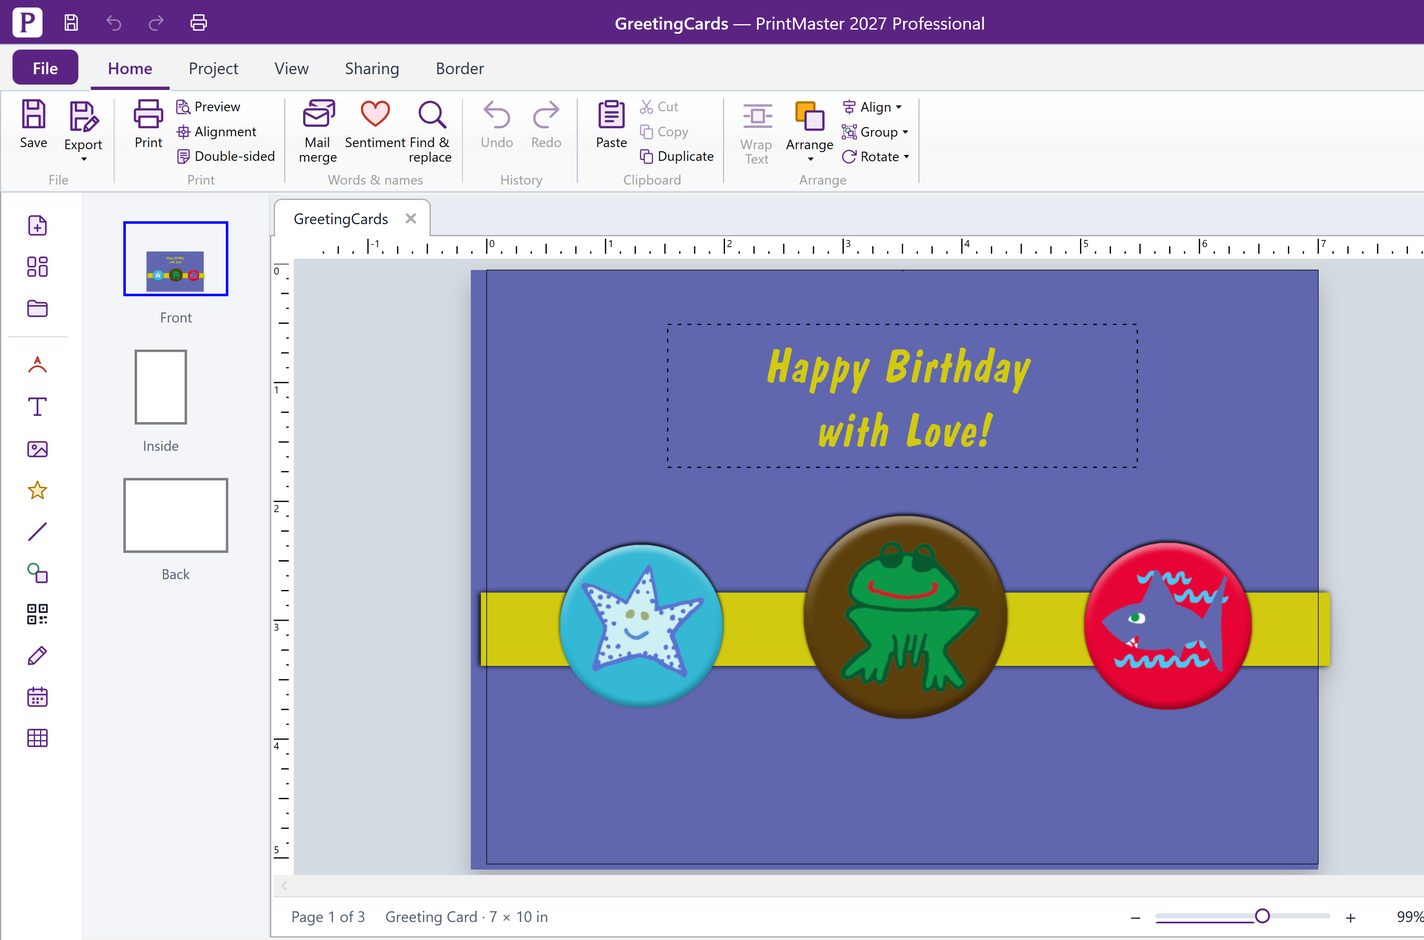The height and width of the screenshot is (940, 1424).
Task: Click the new page icon in the sidebar
Action: pyautogui.click(x=37, y=225)
